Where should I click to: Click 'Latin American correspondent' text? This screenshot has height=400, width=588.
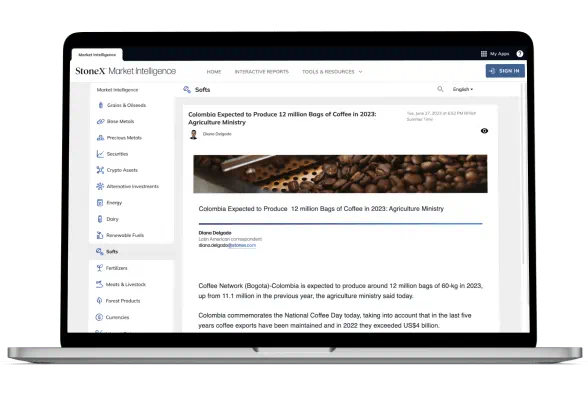230,239
